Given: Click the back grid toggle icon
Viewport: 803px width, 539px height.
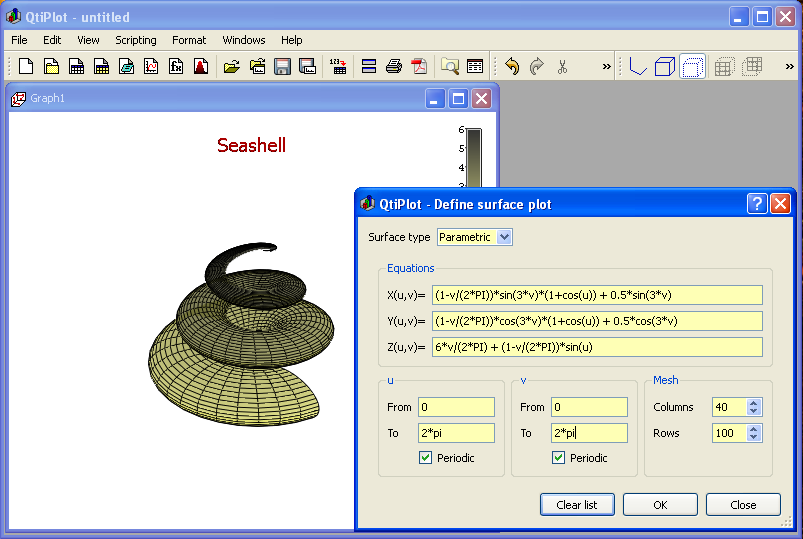Looking at the screenshot, I should [752, 67].
